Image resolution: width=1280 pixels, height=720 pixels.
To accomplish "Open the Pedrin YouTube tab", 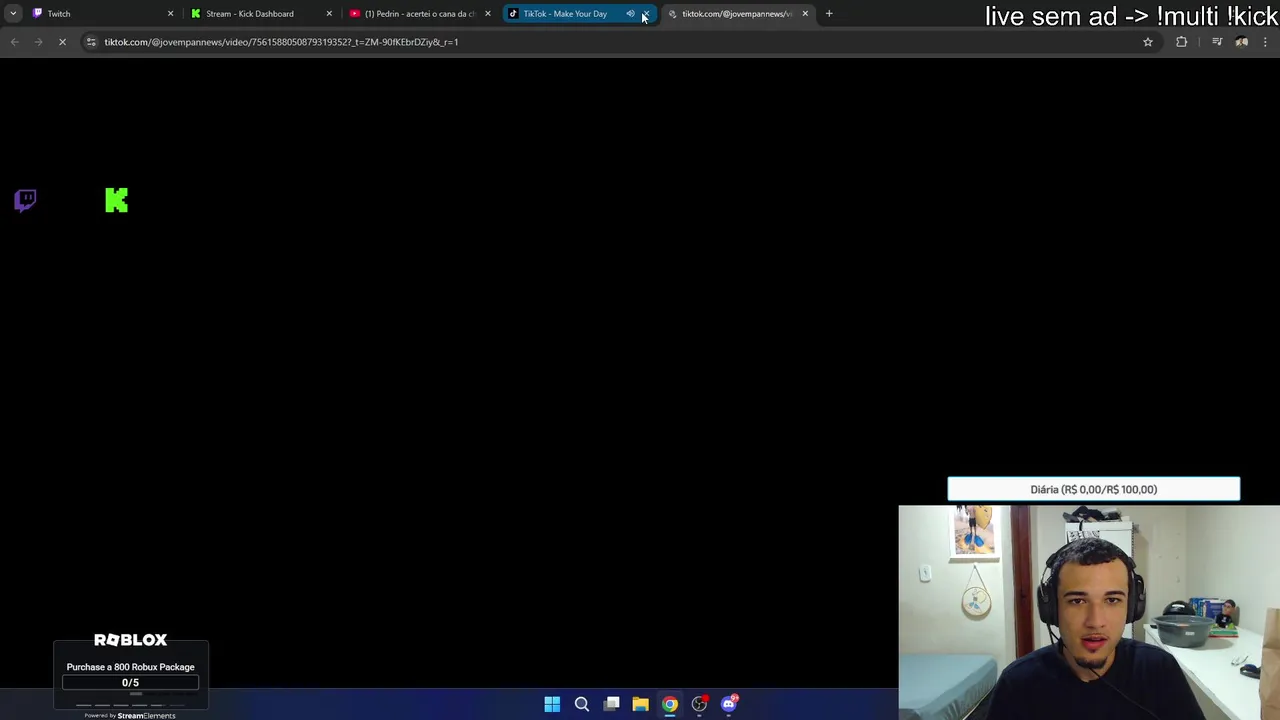I will [420, 14].
